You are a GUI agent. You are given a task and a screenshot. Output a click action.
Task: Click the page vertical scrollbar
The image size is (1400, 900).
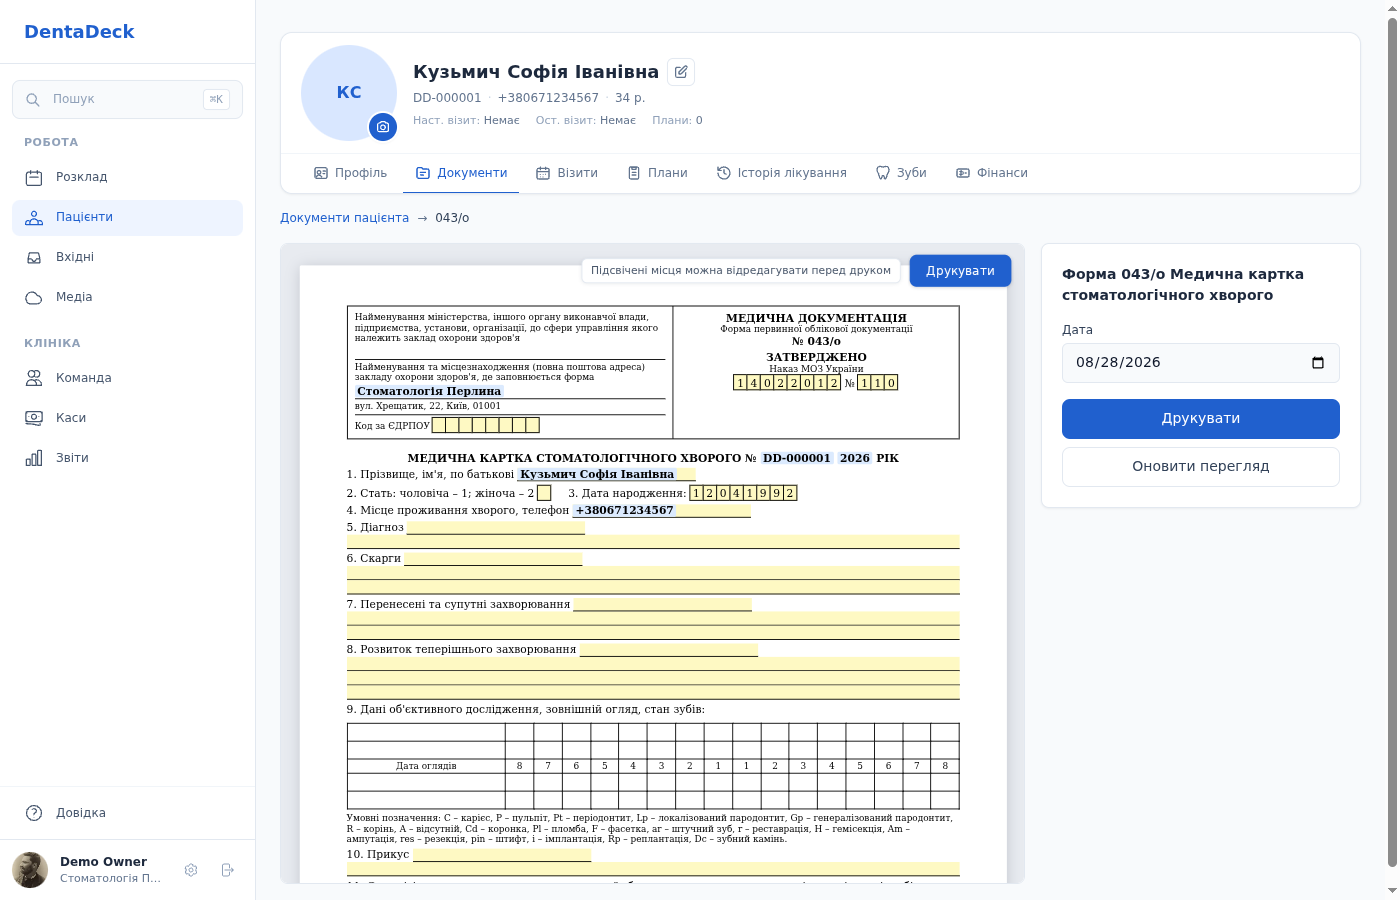pos(1392,440)
